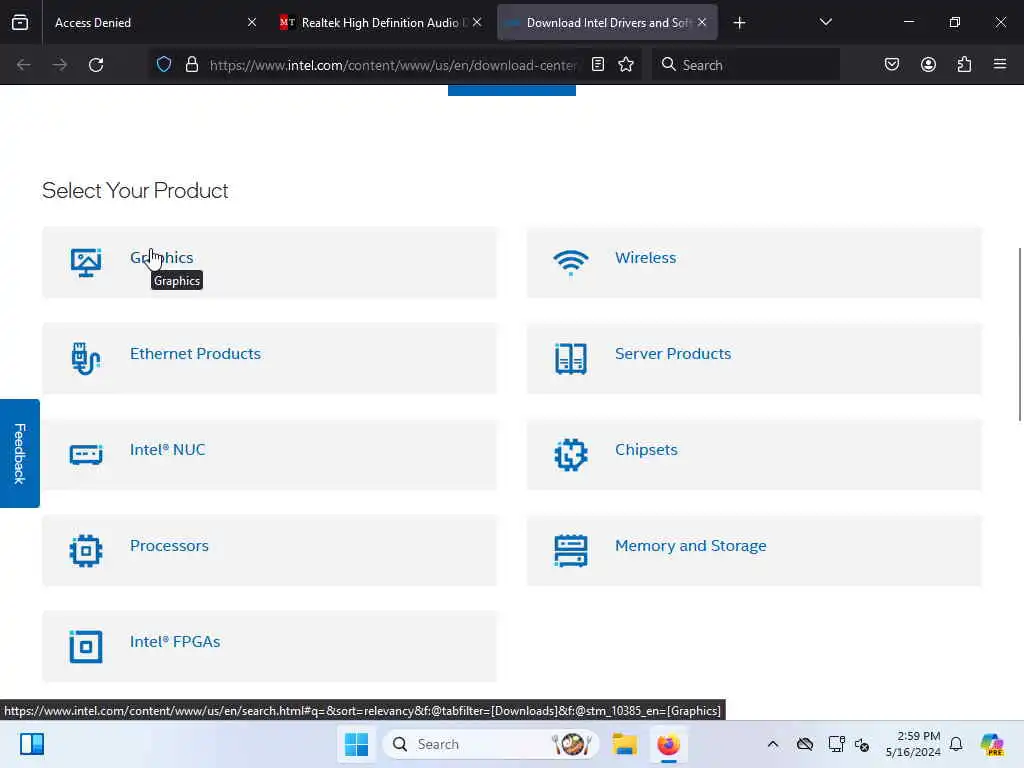1024x768 pixels.
Task: Click the OneDrive cloud tray icon
Action: [805, 744]
